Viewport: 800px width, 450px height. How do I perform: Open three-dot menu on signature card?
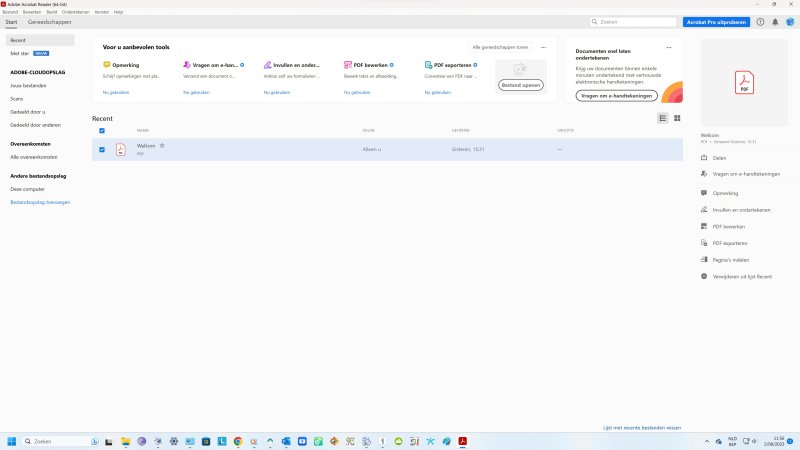[x=669, y=47]
